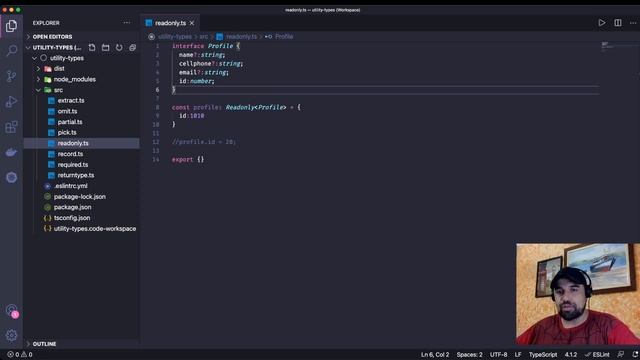
Task: Open the Explorer view in activity bar
Action: pyautogui.click(x=11, y=26)
